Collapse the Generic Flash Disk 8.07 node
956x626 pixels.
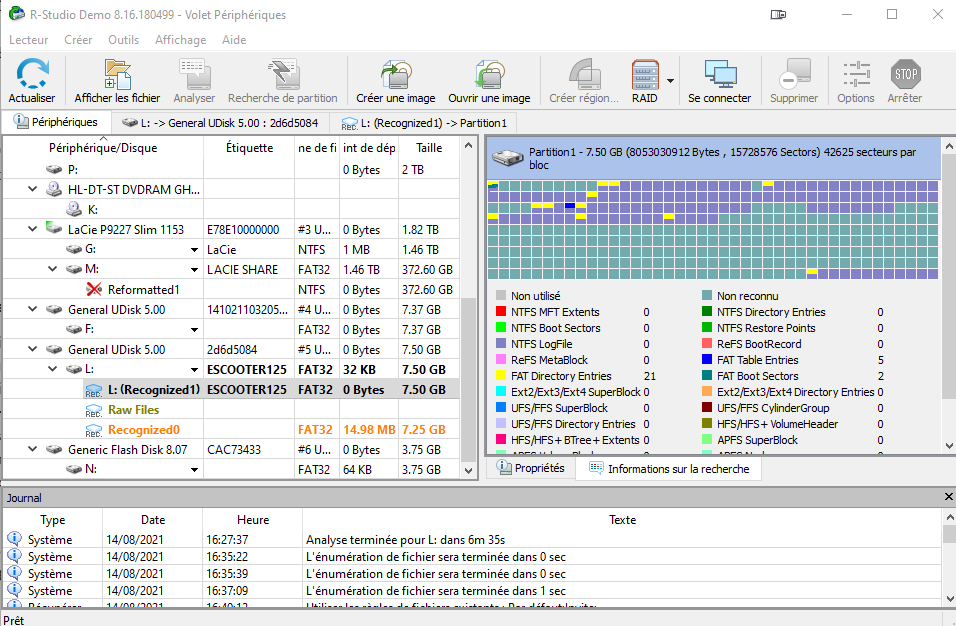pos(32,449)
